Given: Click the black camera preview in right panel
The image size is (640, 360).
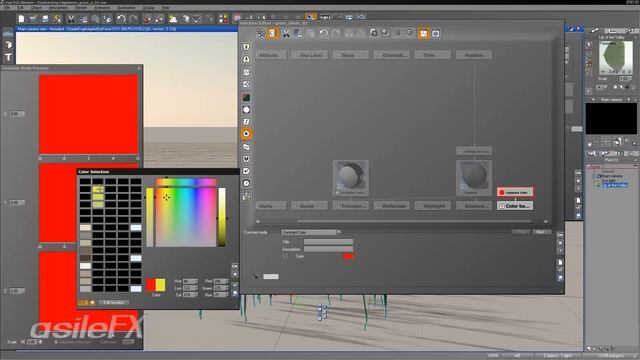Looking at the screenshot, I should click(611, 118).
